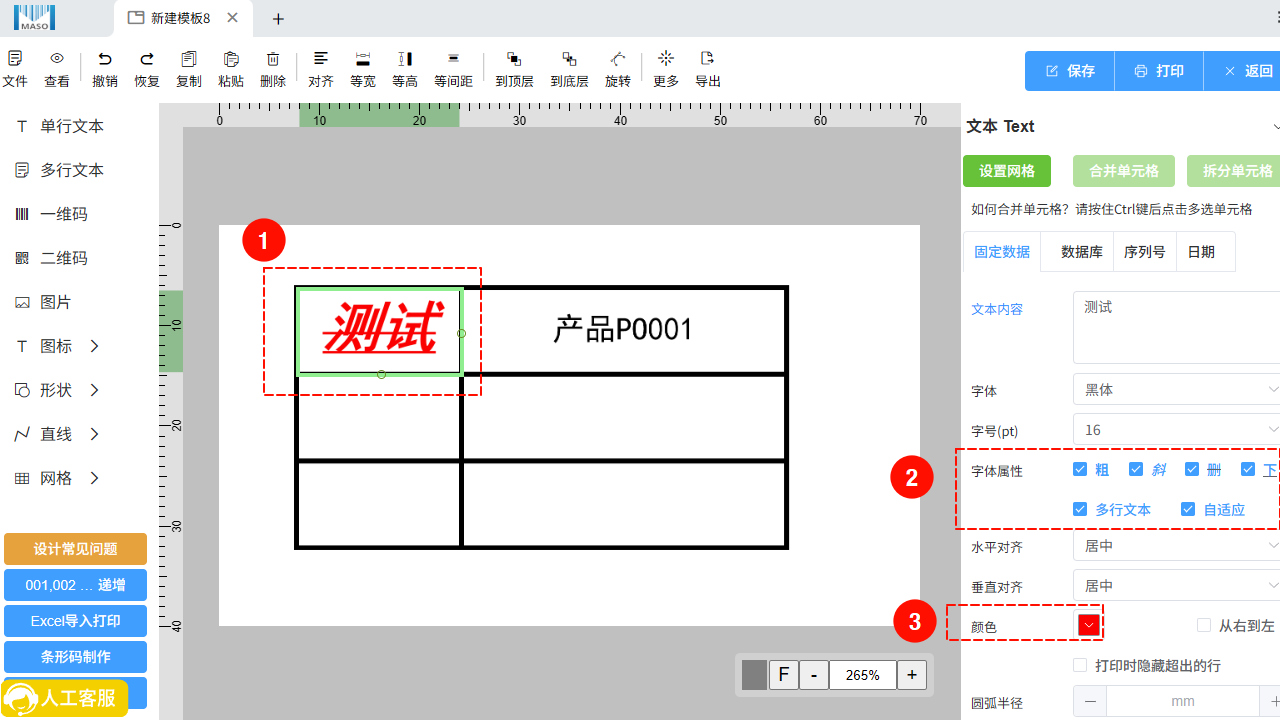1280x720 pixels.
Task: Select the 图片 image insert tool
Action: [62, 301]
